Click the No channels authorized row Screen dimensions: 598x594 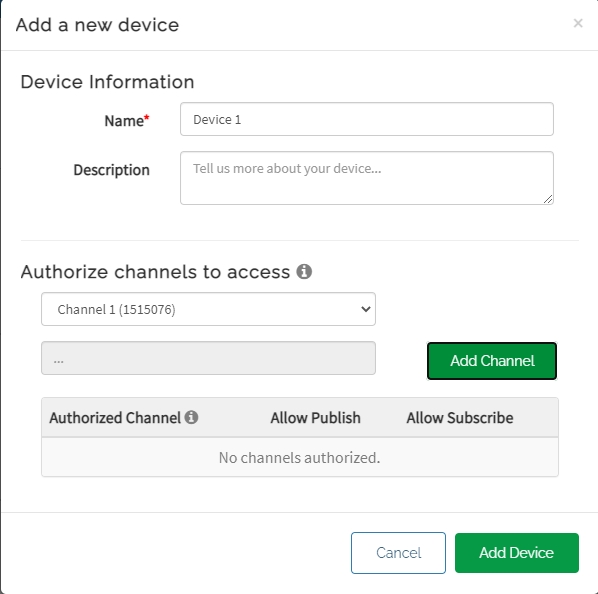tap(300, 458)
